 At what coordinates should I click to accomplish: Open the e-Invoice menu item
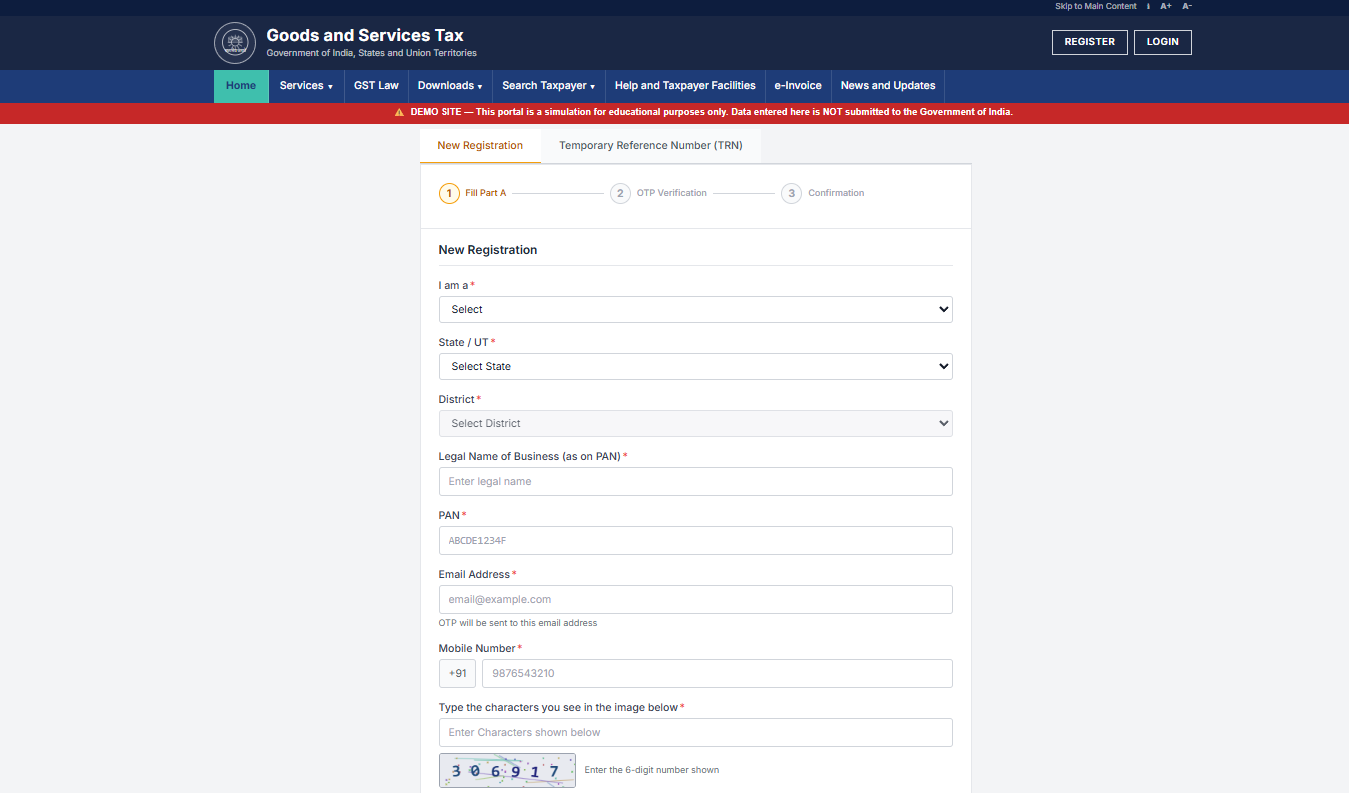(x=798, y=86)
